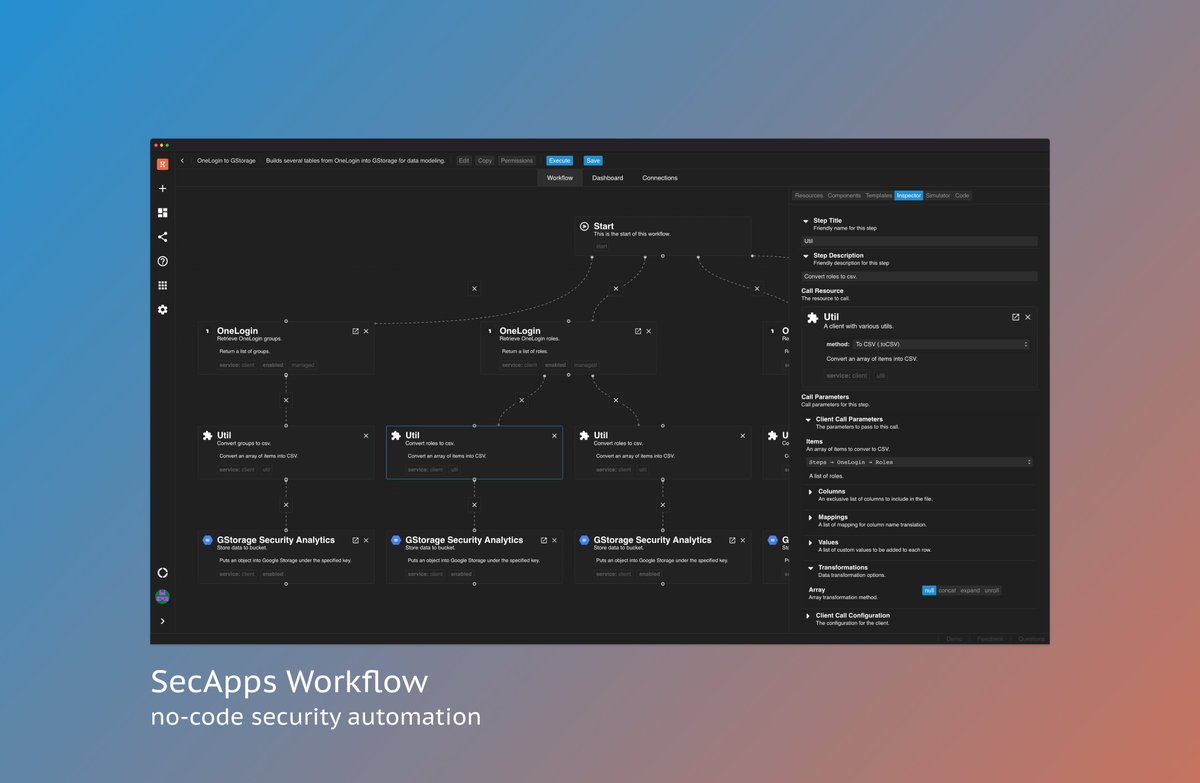Open external link on OneLogin roles node

point(638,331)
